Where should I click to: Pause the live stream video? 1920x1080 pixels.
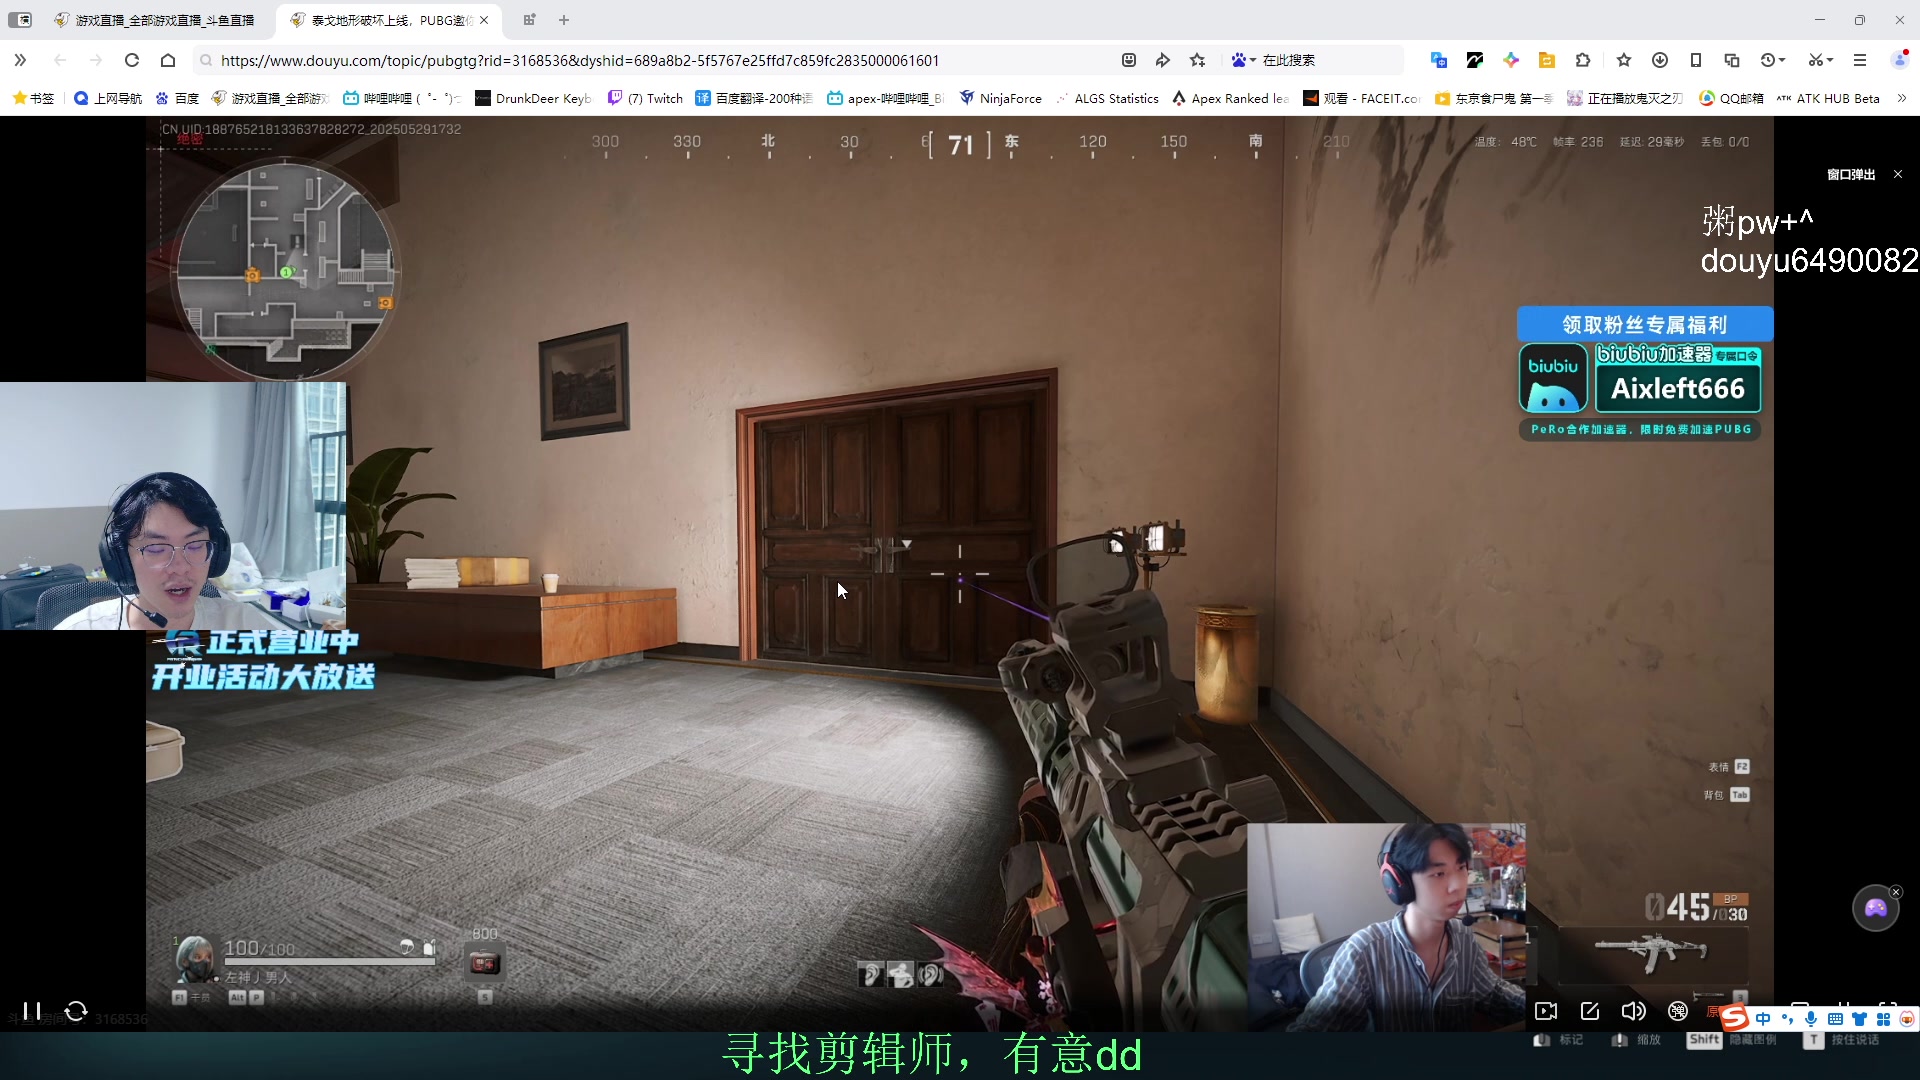[x=32, y=1011]
